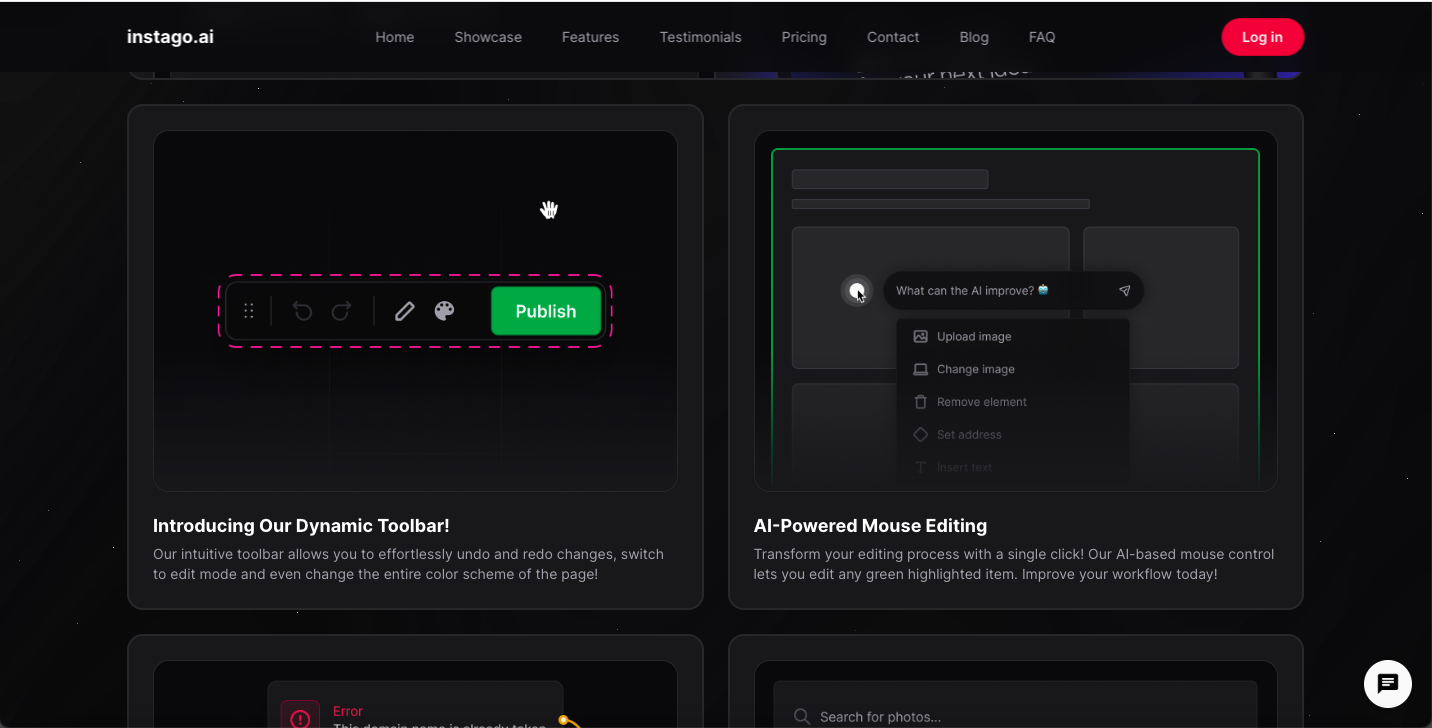Navigate to Testimonials section

coord(700,37)
